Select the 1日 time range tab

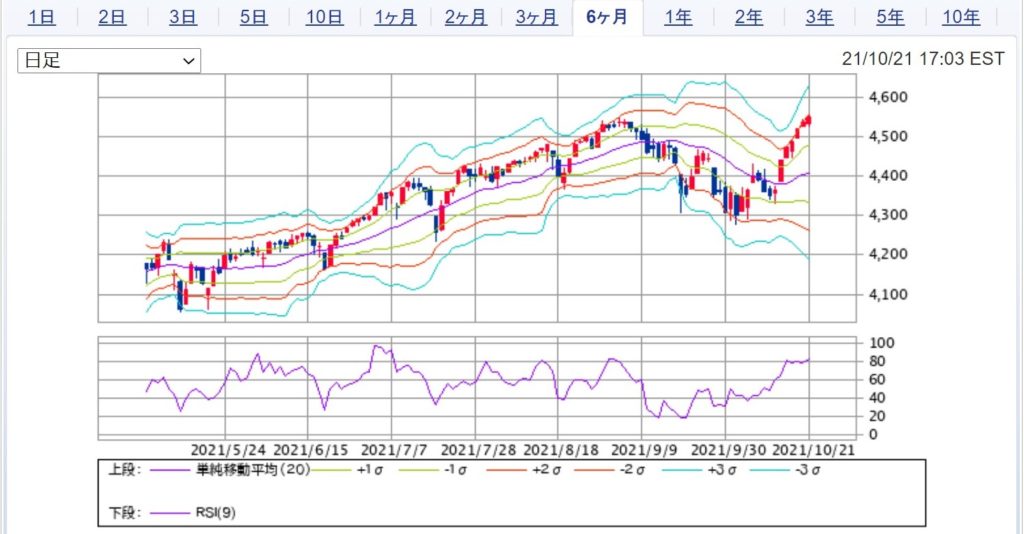coord(41,17)
